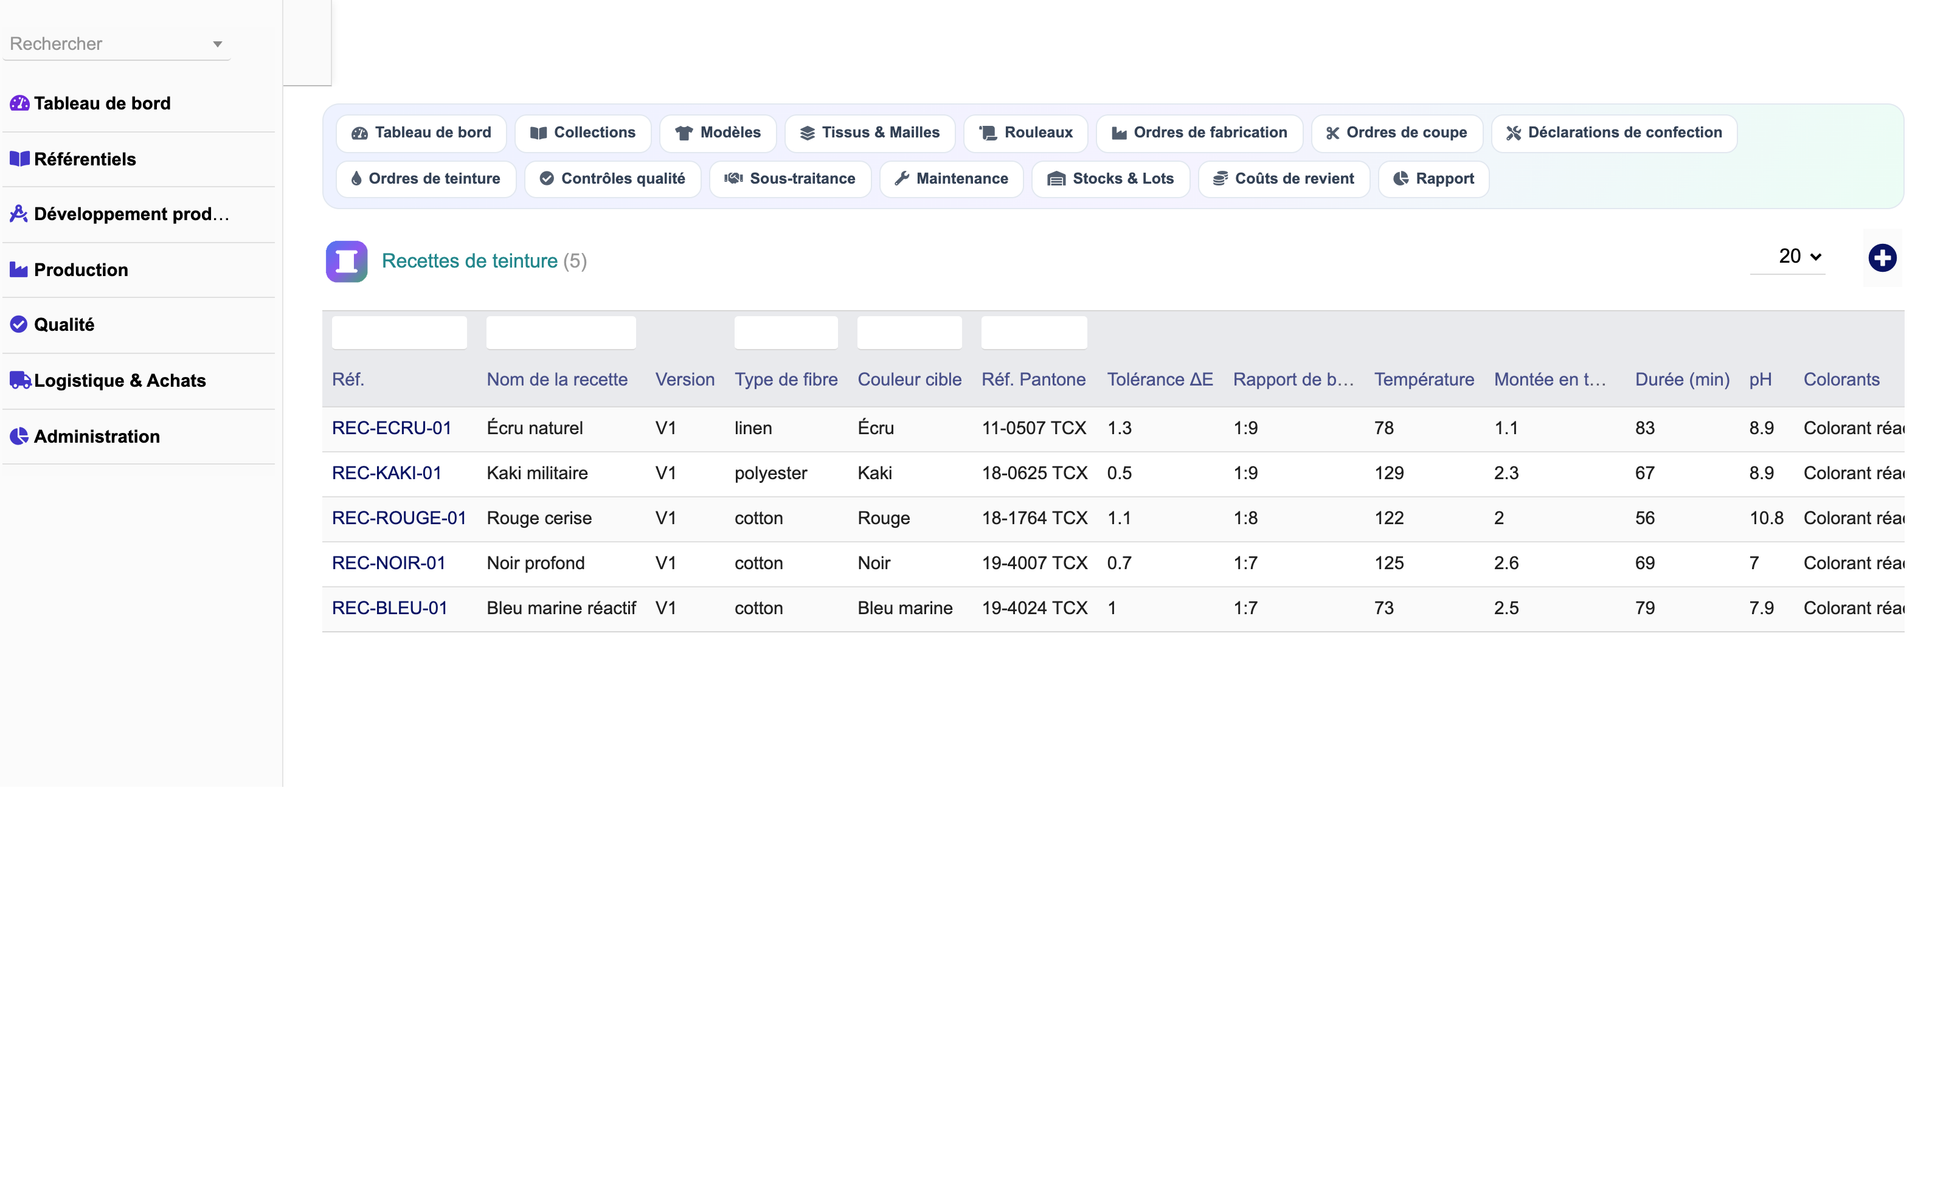Viewport: 1946px width, 1204px height.
Task: Open recipe link REC-NOIR-01
Action: coord(389,563)
